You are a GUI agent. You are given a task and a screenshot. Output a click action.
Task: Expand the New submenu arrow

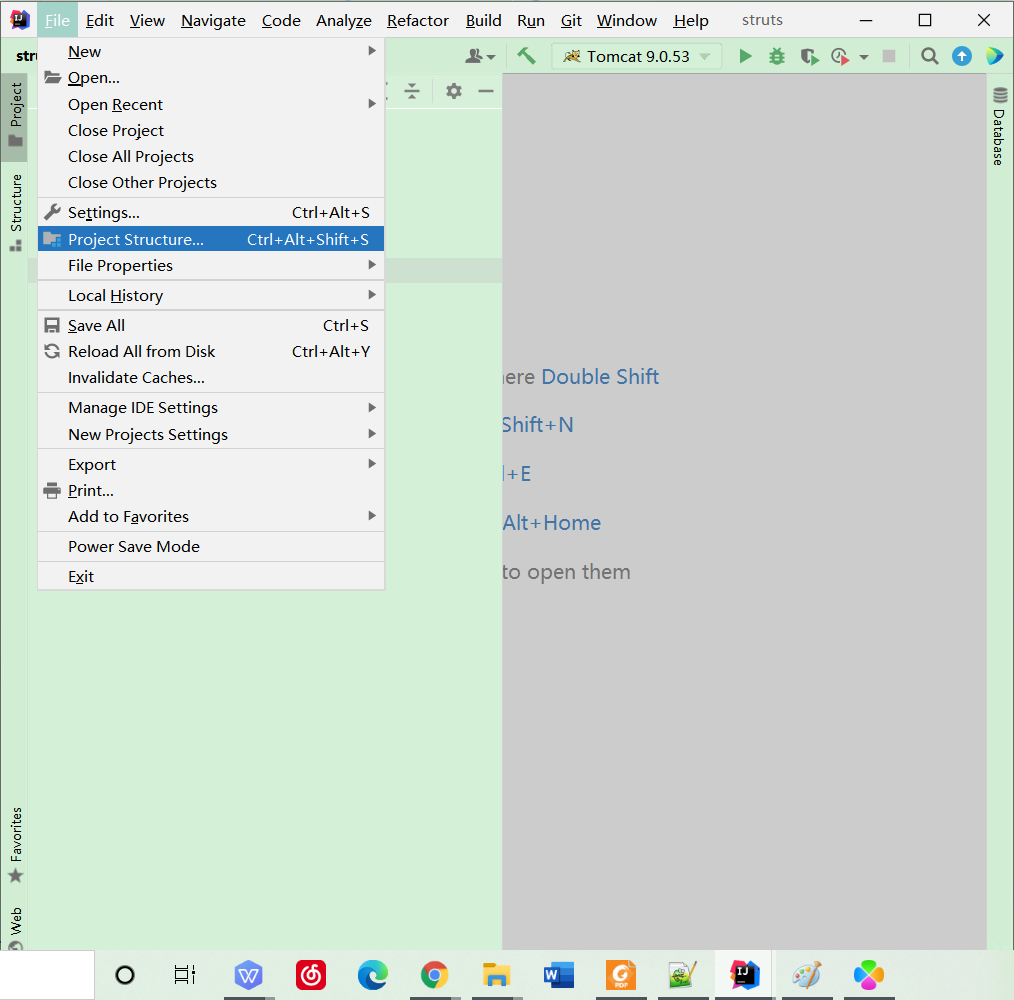[371, 51]
